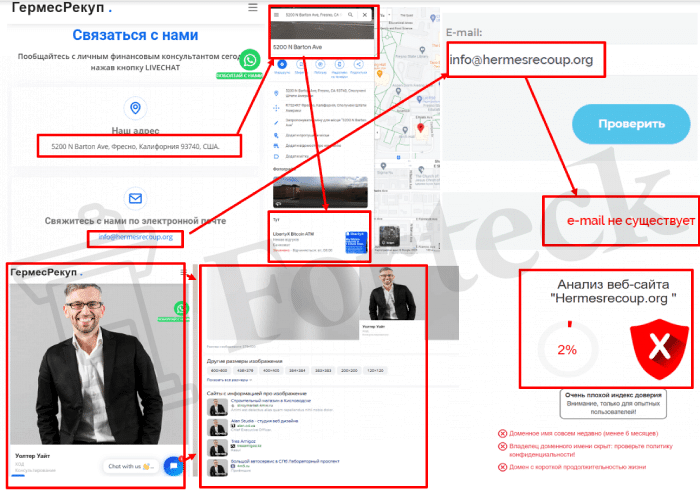Click the envelope email icon

(x=135, y=198)
